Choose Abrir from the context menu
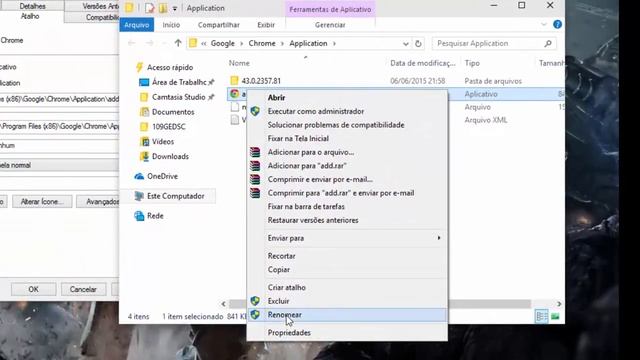Viewport: 640px width, 360px height. click(276, 98)
